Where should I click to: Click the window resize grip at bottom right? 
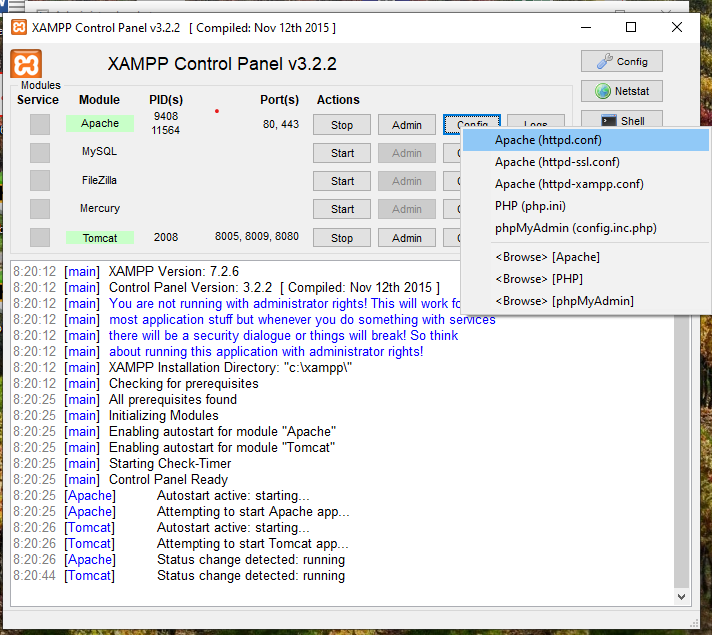click(x=694, y=623)
